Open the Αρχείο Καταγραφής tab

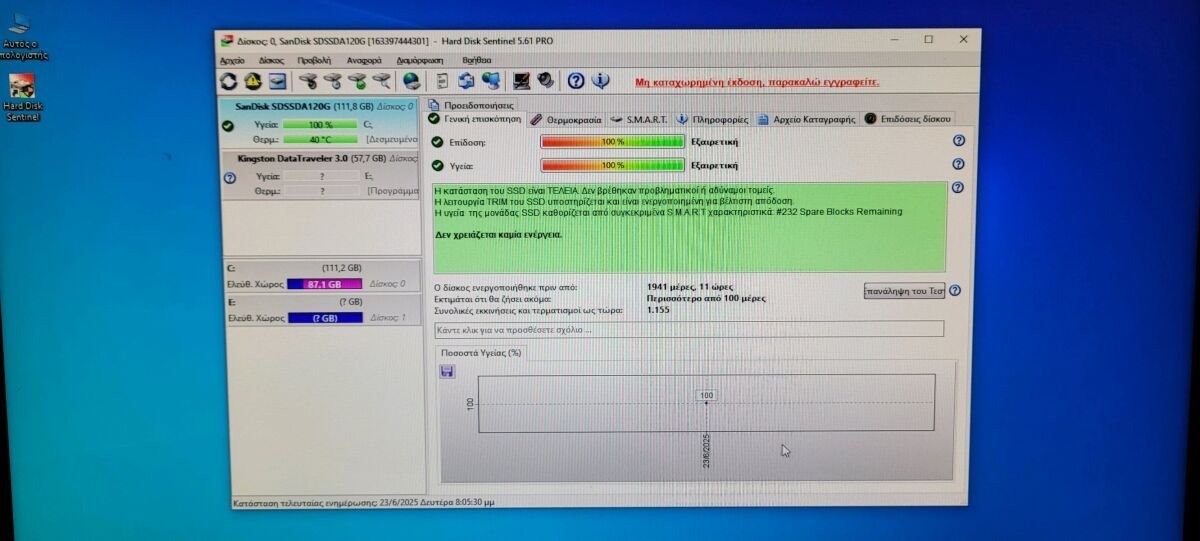point(807,119)
